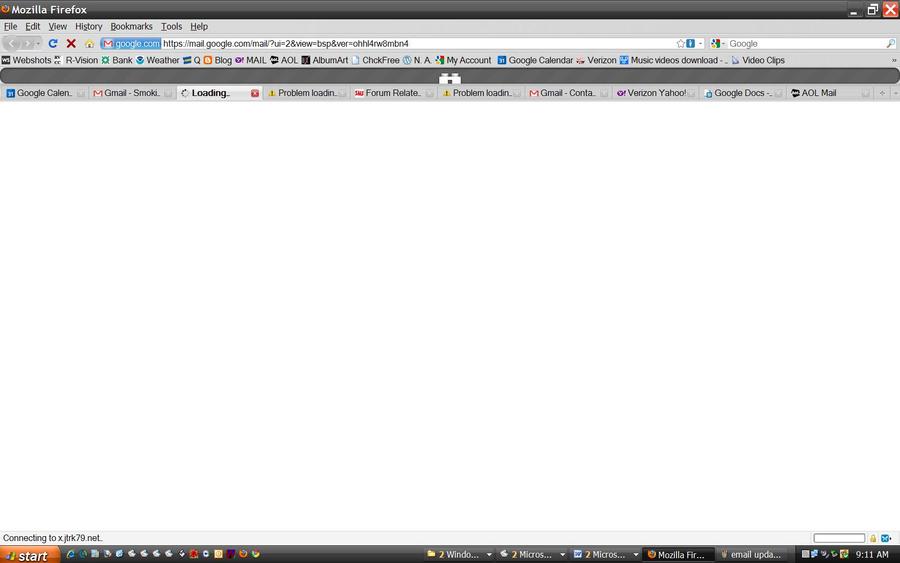Viewport: 900px width, 563px height.
Task: Switch to Gmail - Smoki.. tab
Action: pyautogui.click(x=132, y=93)
